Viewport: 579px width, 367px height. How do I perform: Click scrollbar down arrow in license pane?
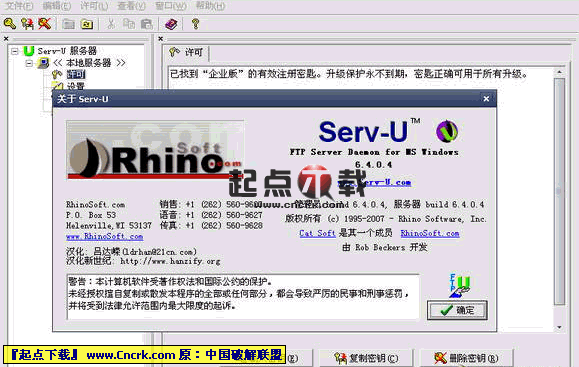559,327
